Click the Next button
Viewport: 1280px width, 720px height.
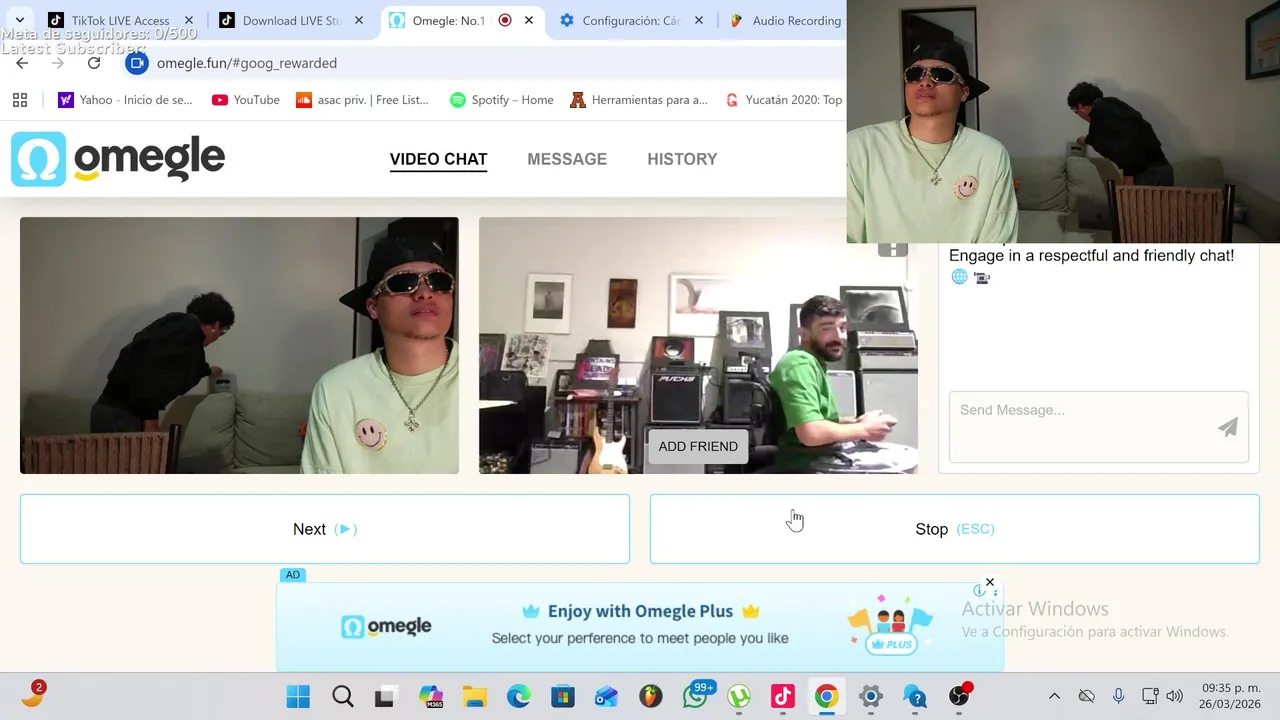(x=325, y=529)
